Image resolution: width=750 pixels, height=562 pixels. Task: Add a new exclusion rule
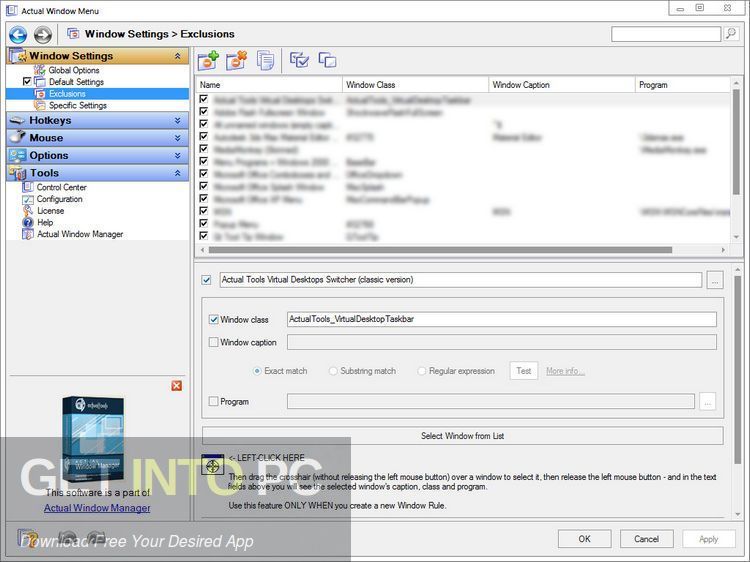point(209,60)
